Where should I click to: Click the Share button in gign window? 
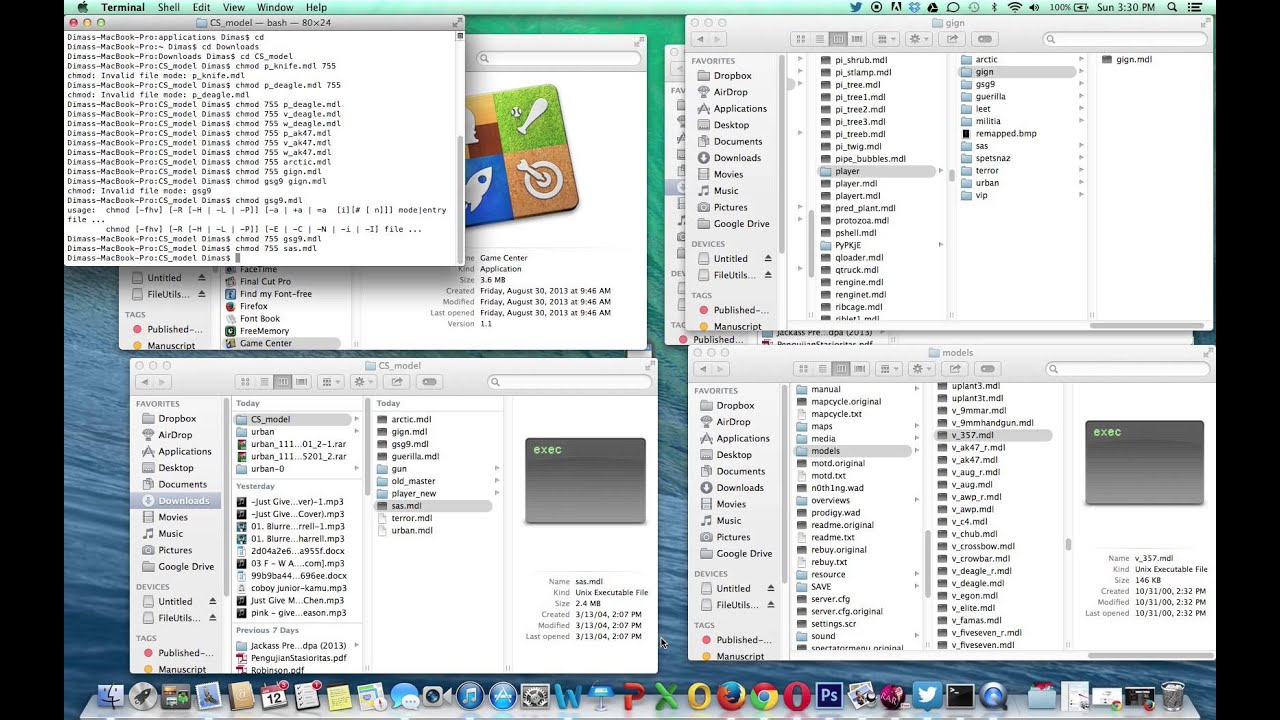[x=952, y=39]
